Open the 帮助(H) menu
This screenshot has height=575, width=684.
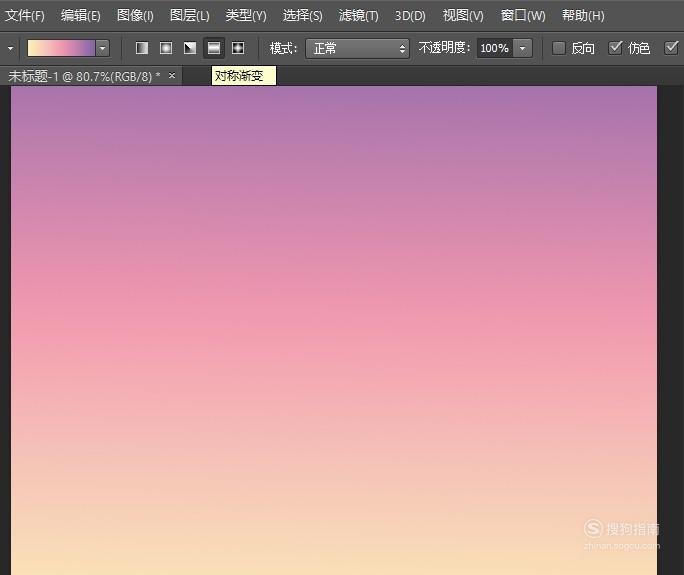coord(583,16)
